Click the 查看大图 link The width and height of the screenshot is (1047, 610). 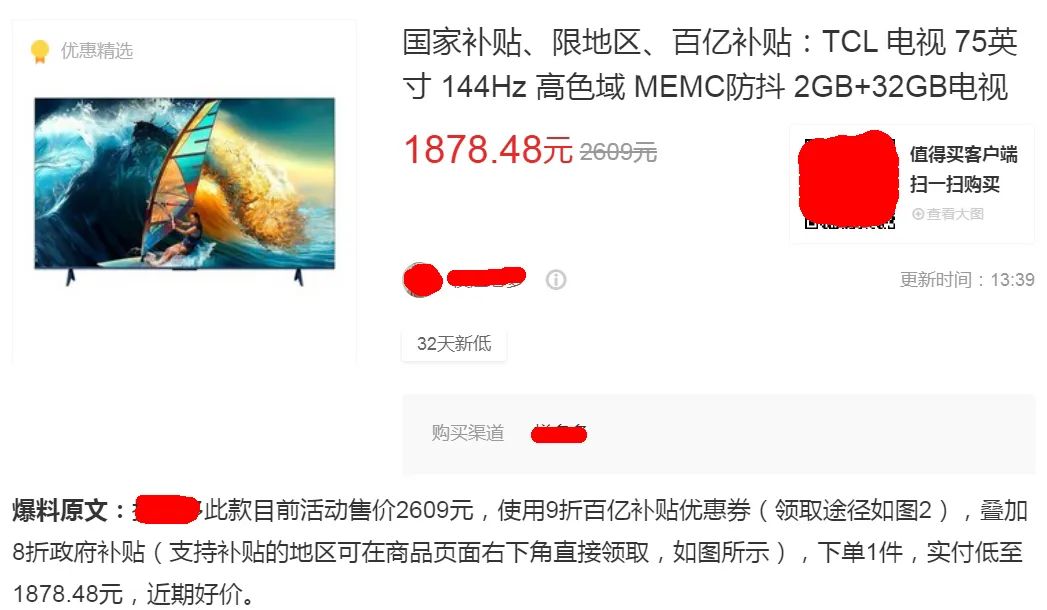[955, 214]
